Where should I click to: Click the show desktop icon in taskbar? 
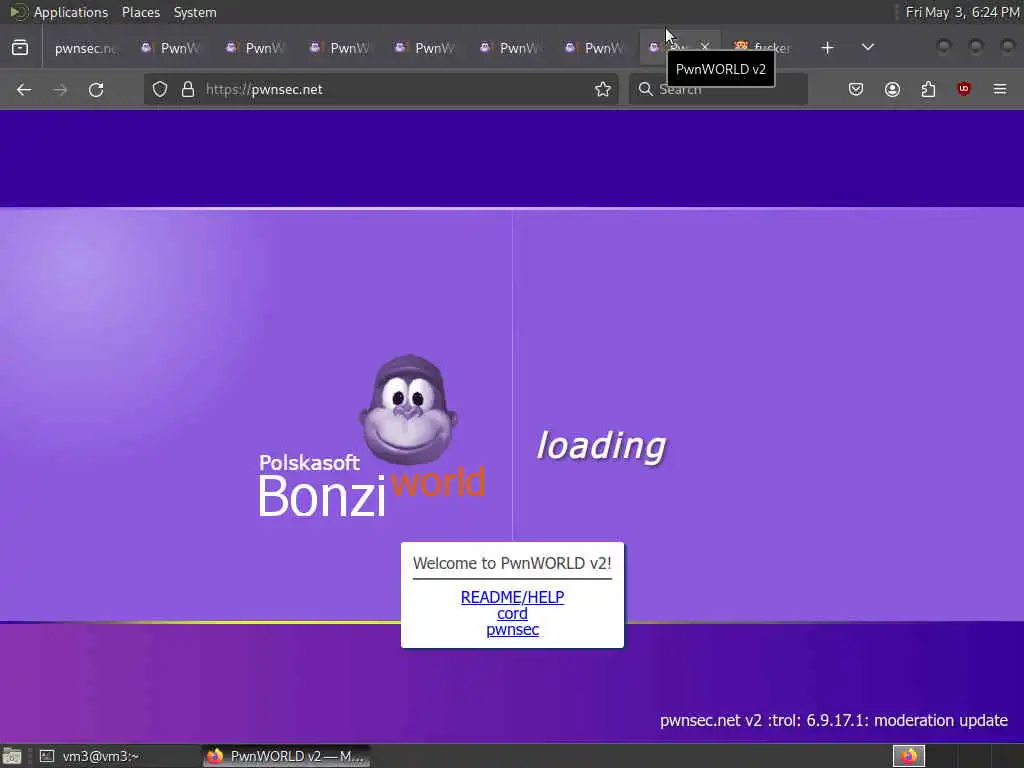pyautogui.click(x=12, y=756)
